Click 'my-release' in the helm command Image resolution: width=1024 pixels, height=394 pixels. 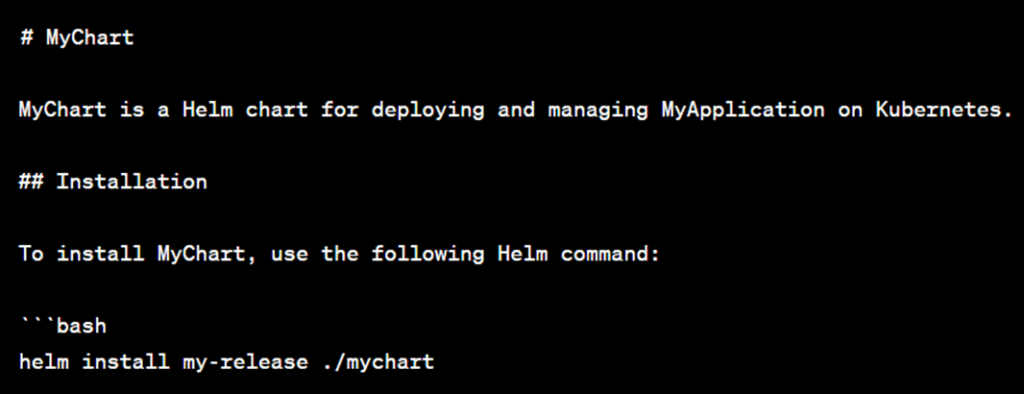245,362
